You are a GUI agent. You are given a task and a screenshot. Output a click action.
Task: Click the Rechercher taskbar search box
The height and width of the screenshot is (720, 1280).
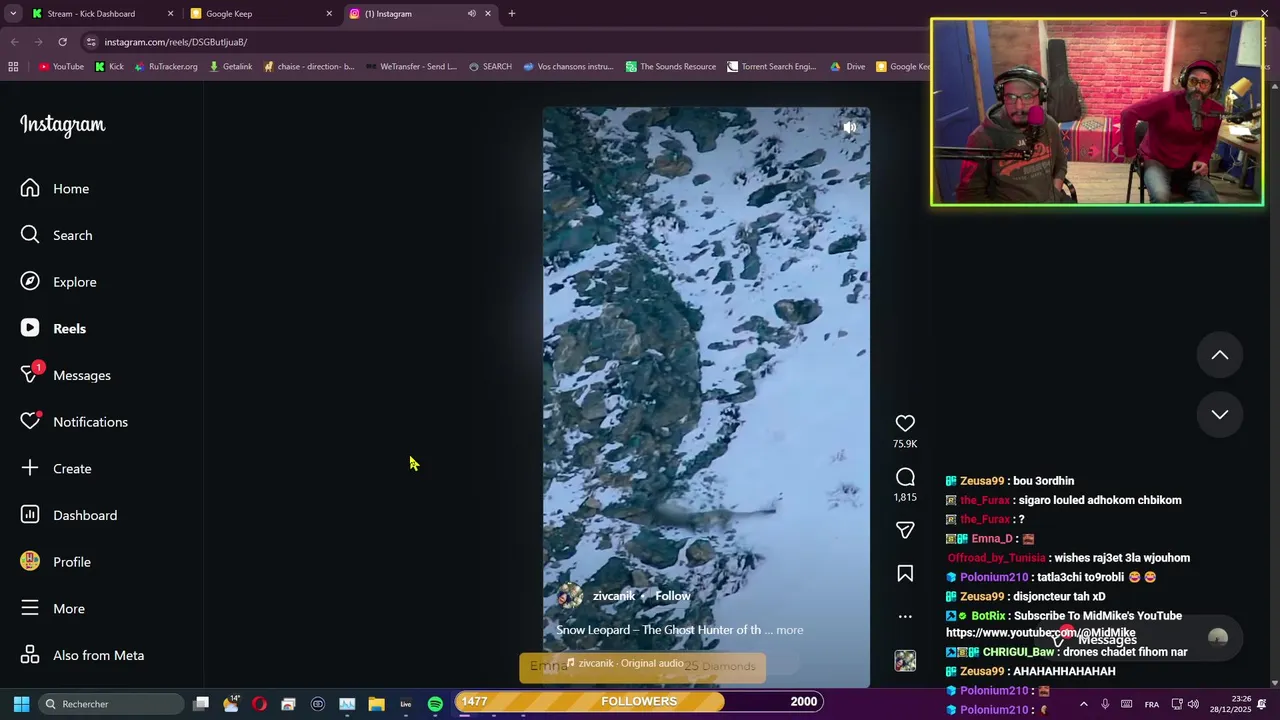click(111, 704)
